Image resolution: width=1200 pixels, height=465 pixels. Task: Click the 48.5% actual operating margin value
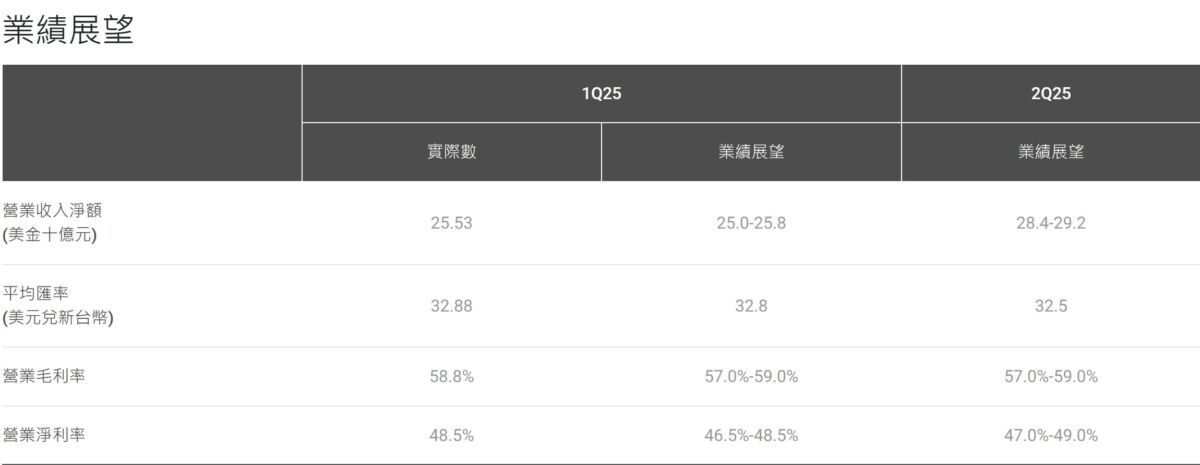coord(451,436)
